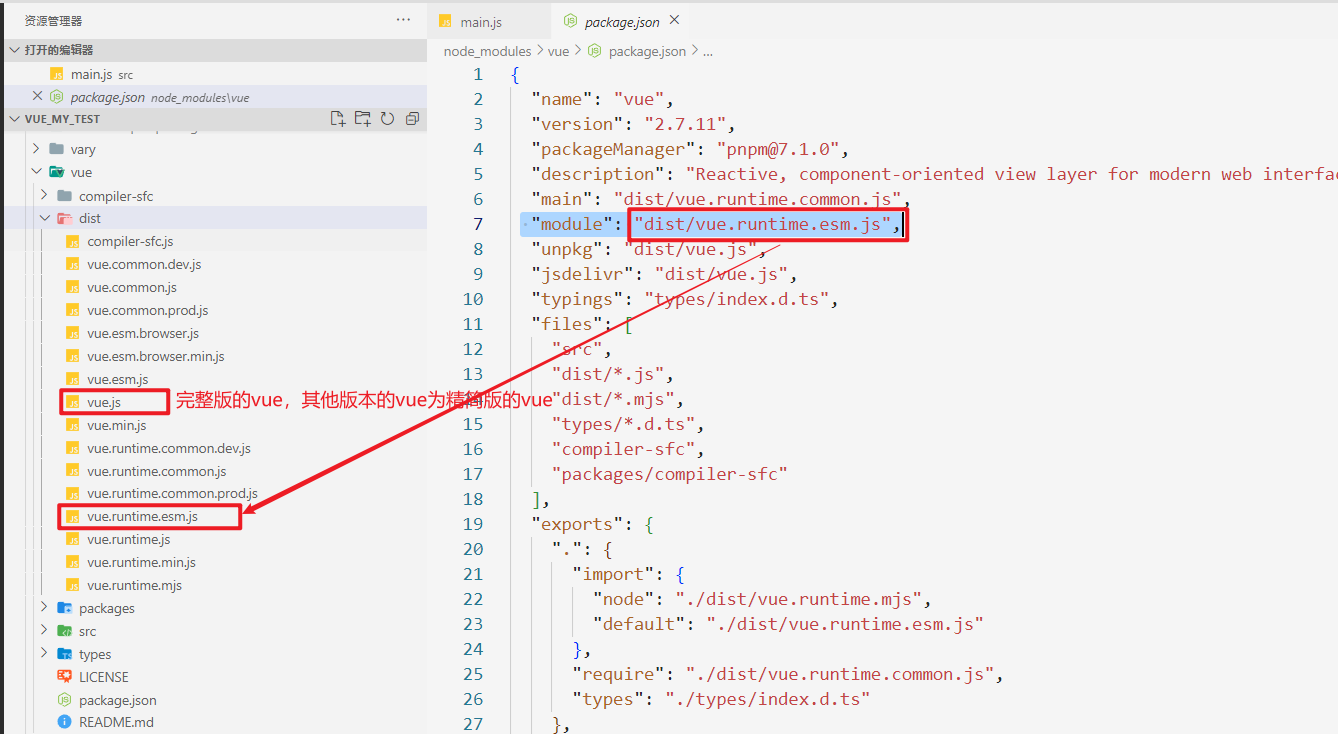Close the package.json editor tab
Screen dimensions: 1338x734
[675, 20]
